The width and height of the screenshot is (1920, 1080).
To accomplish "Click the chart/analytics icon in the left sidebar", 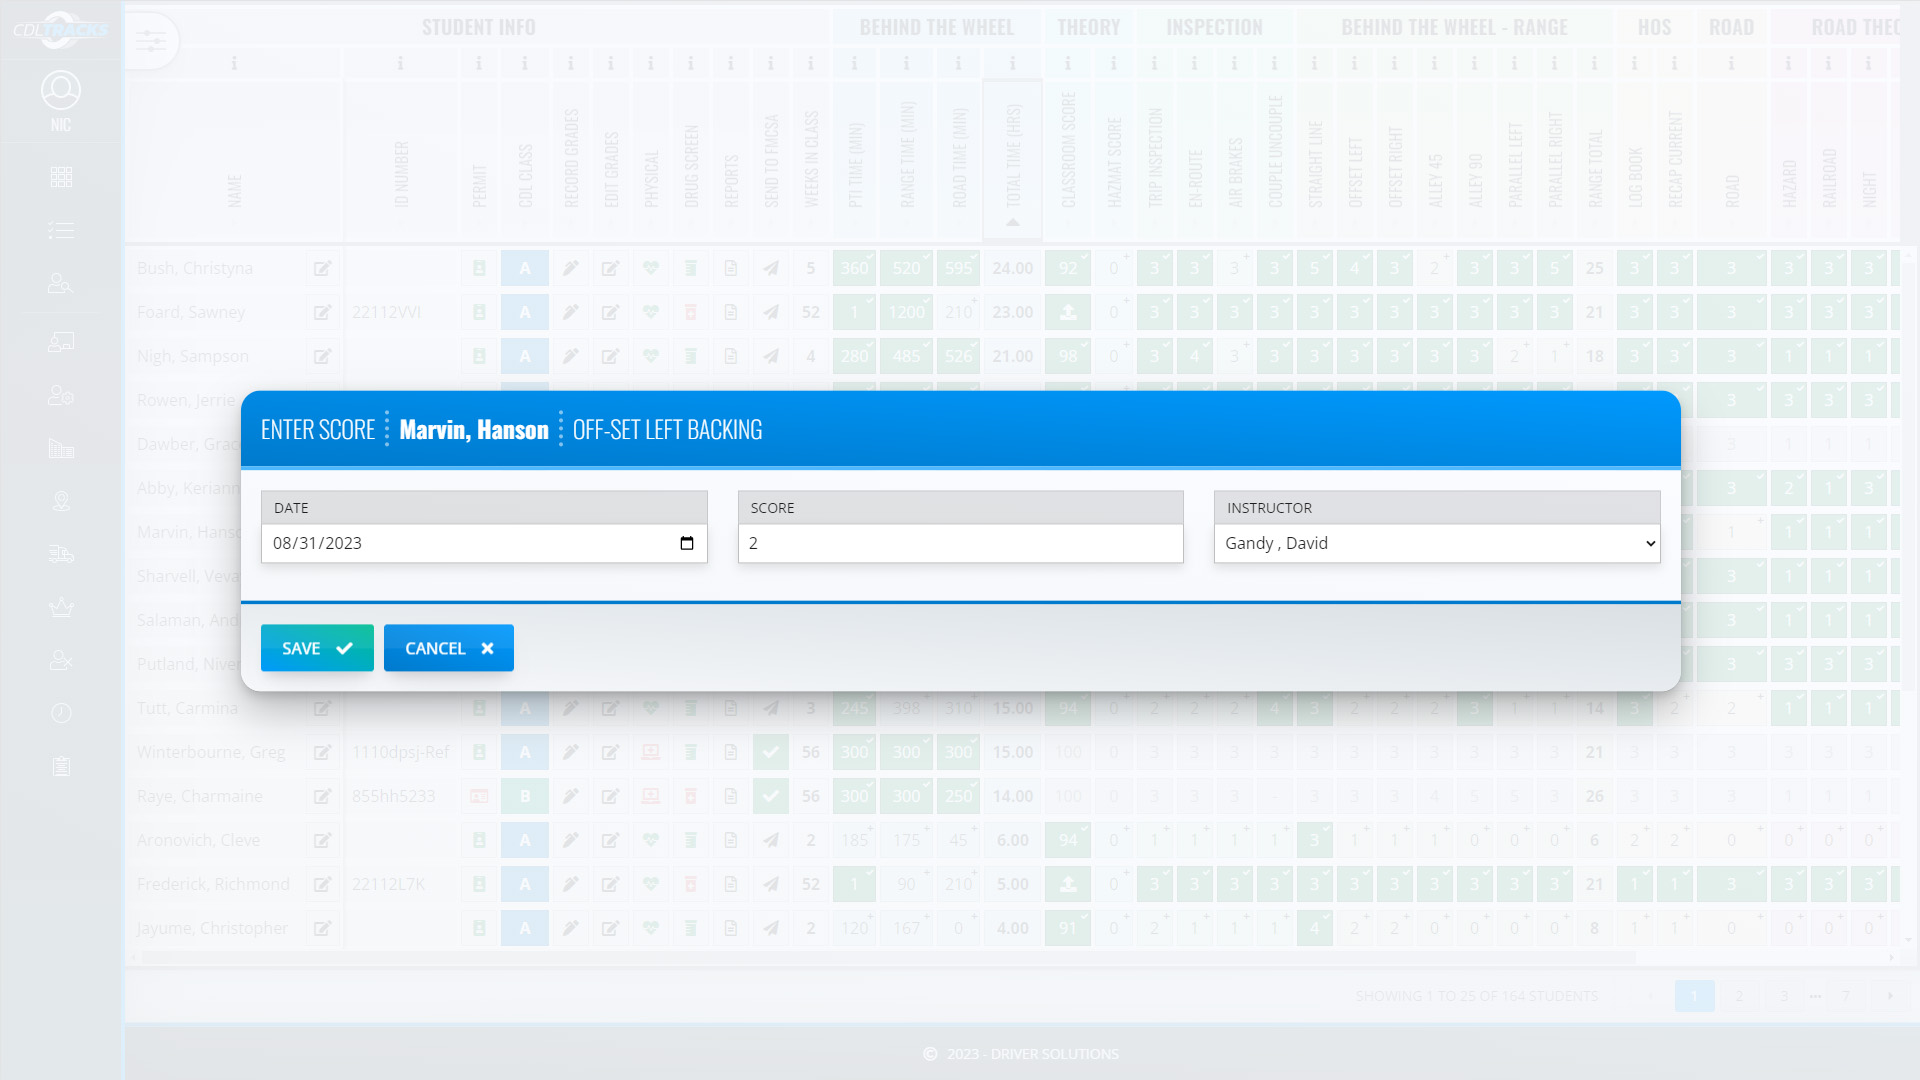I will coord(61,447).
